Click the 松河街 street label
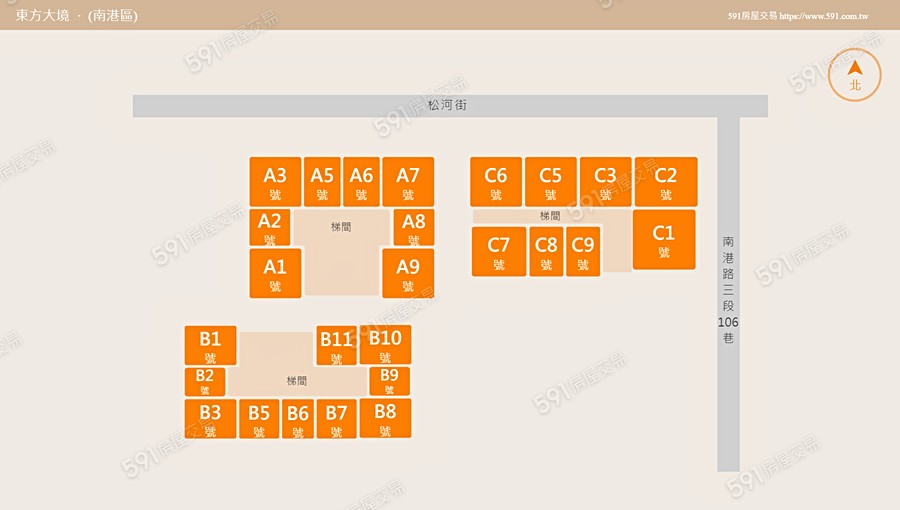This screenshot has height=510, width=900. 447,105
